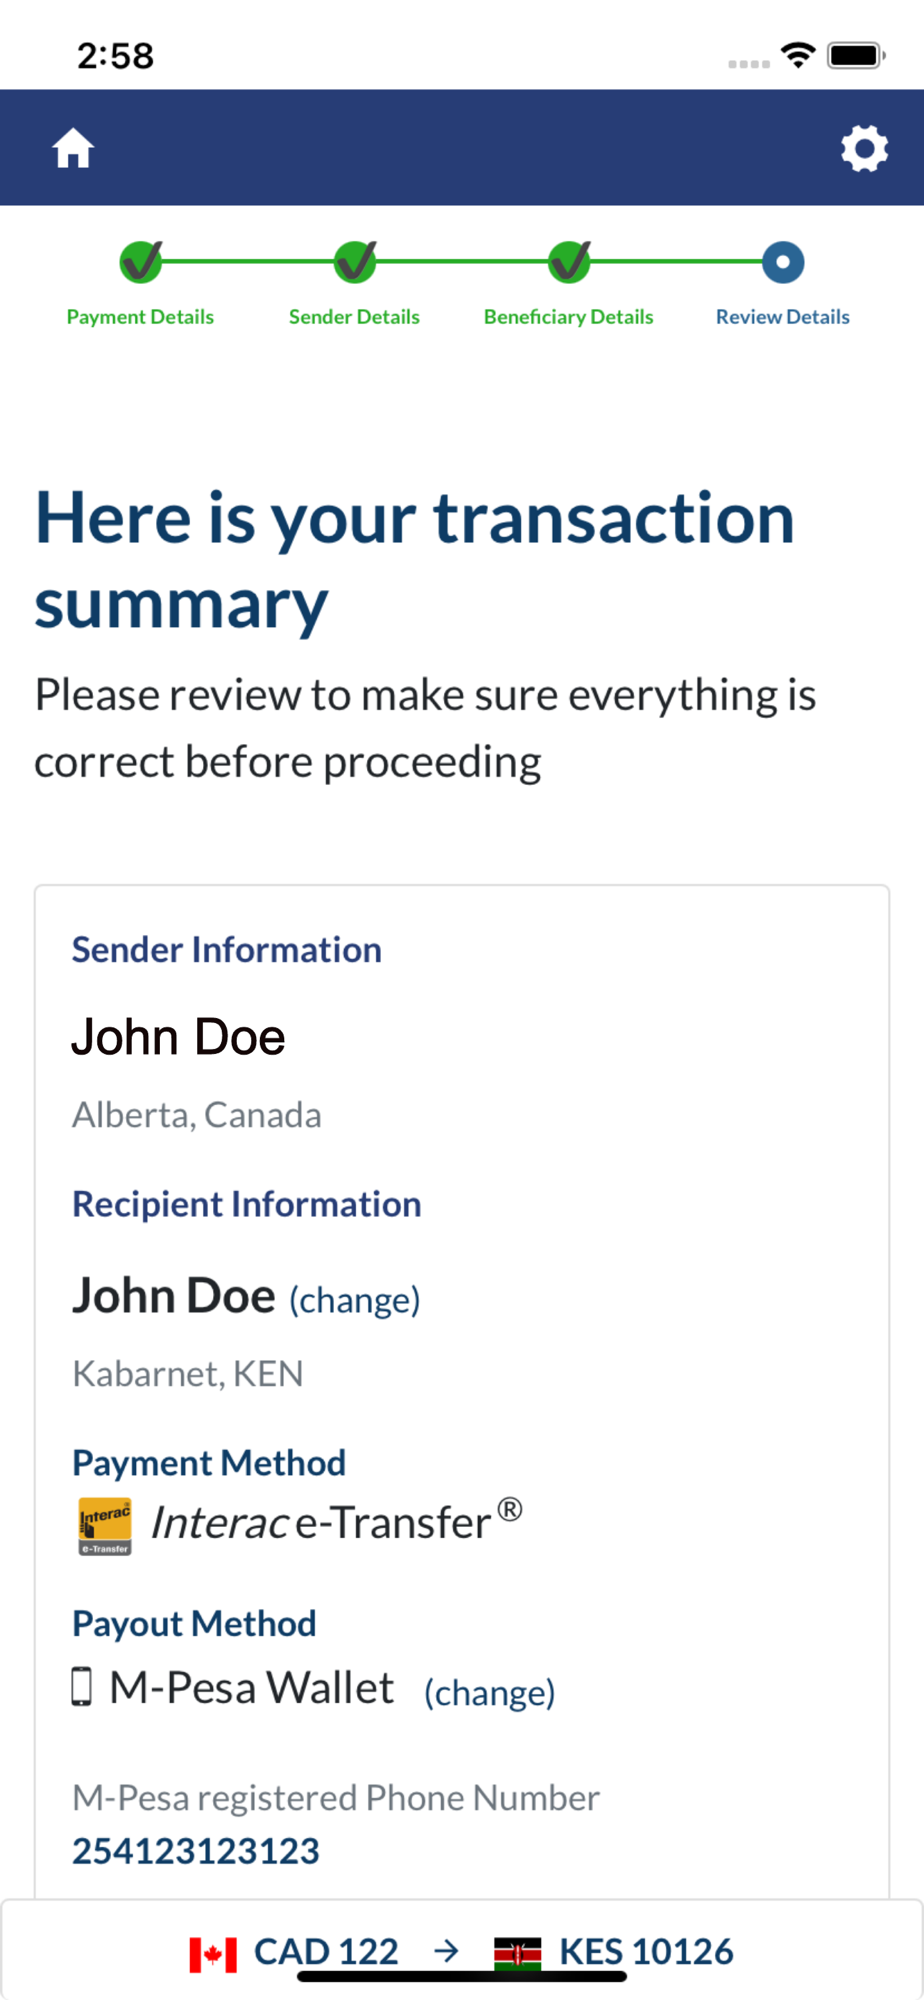Viewport: 924px width, 2000px height.
Task: Tap the Kenyan flag icon
Action: [518, 1953]
